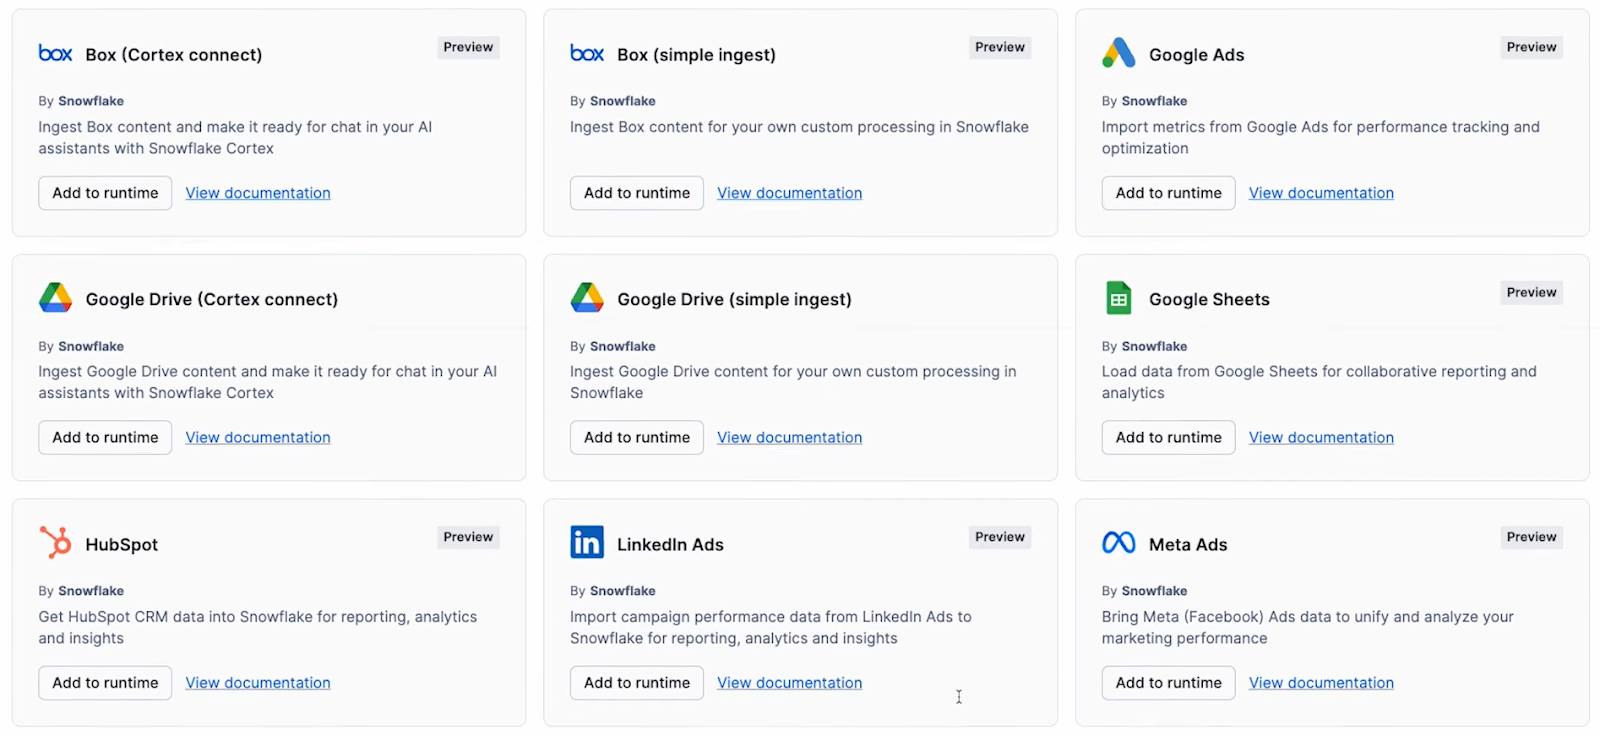Click description 'Get HubSpot CRM data into Snowflake'
The width and height of the screenshot is (1600, 736).
(x=258, y=627)
